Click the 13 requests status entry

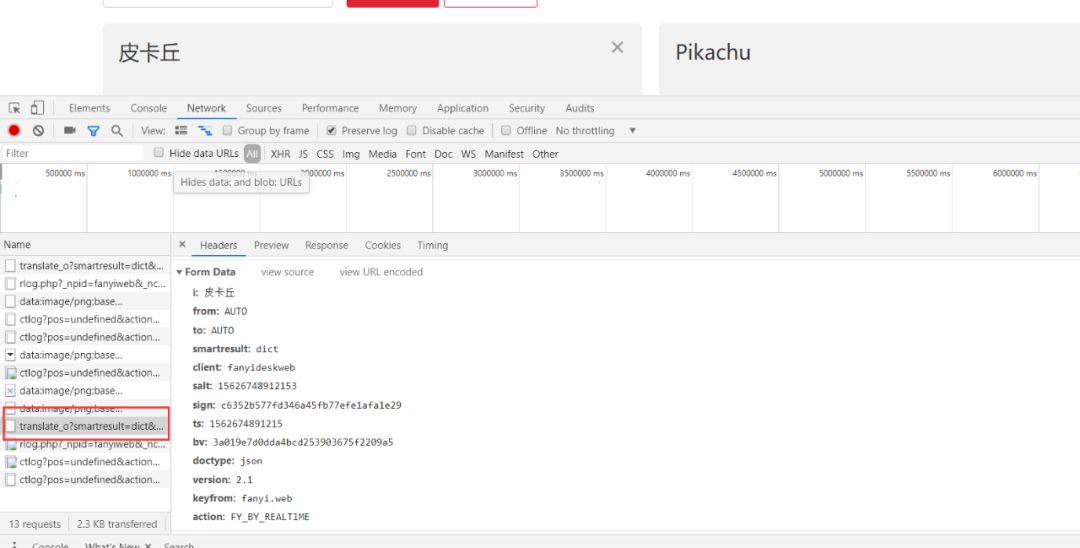(x=34, y=524)
